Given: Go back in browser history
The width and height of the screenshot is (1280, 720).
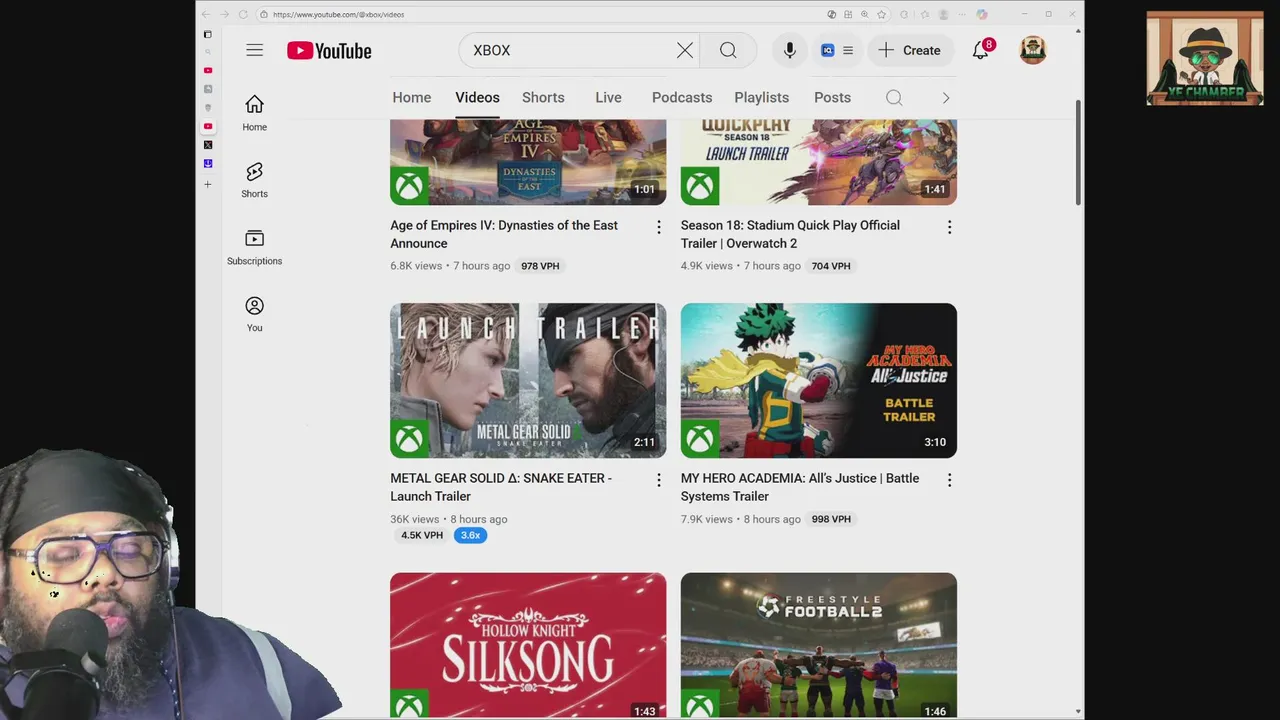Looking at the screenshot, I should 206,14.
